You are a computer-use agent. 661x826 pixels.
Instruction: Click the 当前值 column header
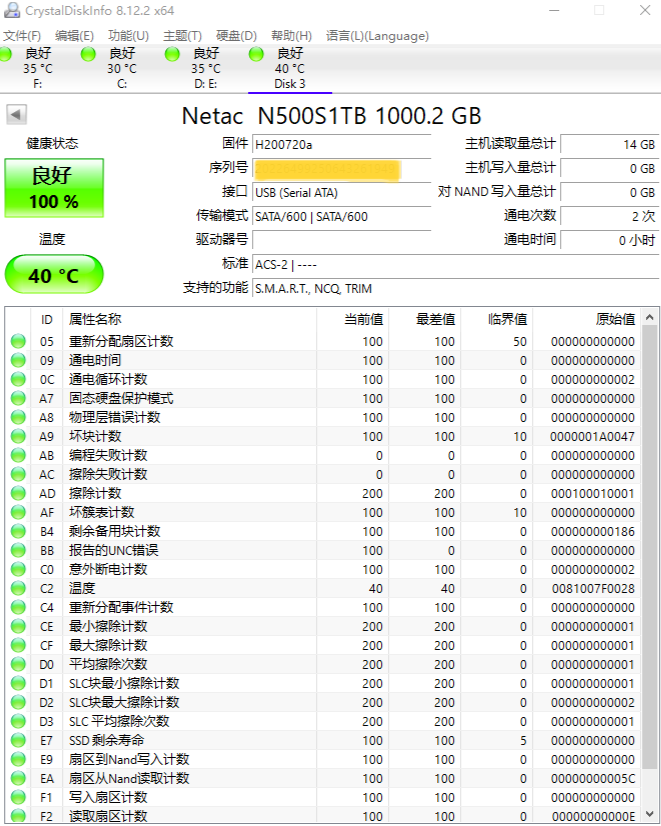tap(352, 319)
